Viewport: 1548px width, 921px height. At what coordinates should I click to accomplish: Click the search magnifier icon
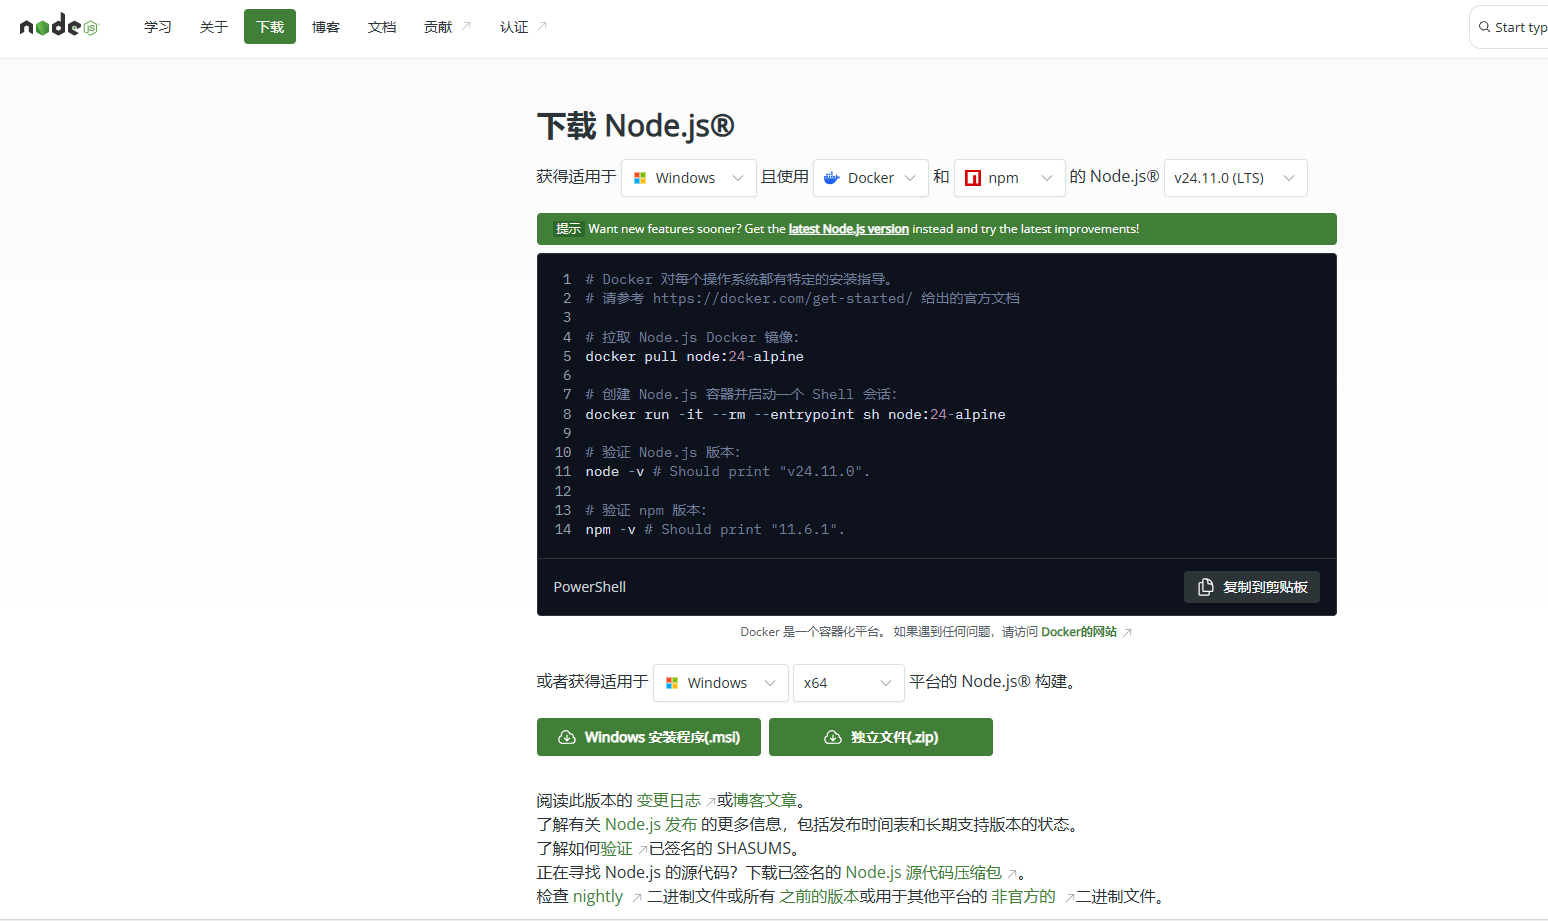[1485, 27]
